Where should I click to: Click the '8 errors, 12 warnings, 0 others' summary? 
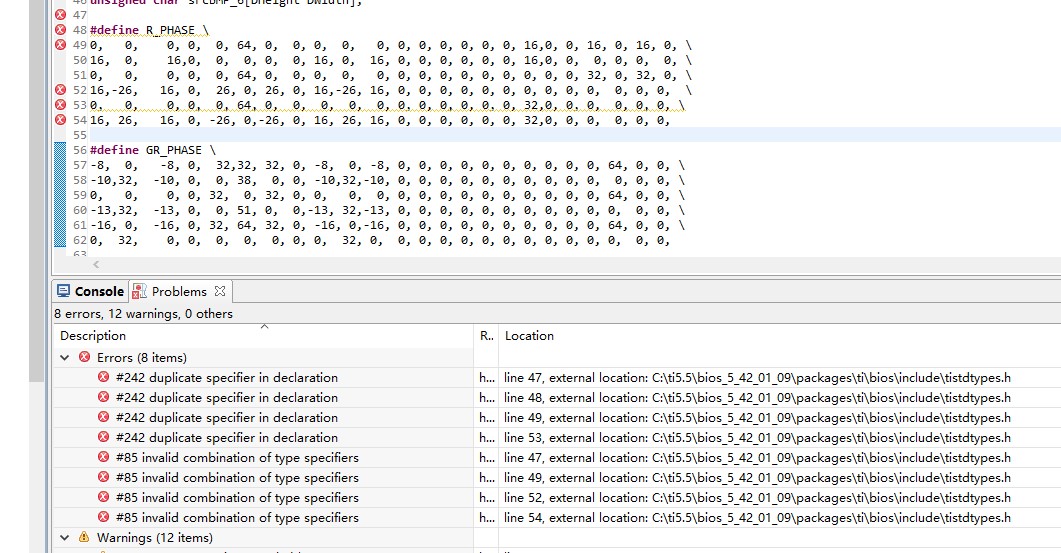coord(143,313)
